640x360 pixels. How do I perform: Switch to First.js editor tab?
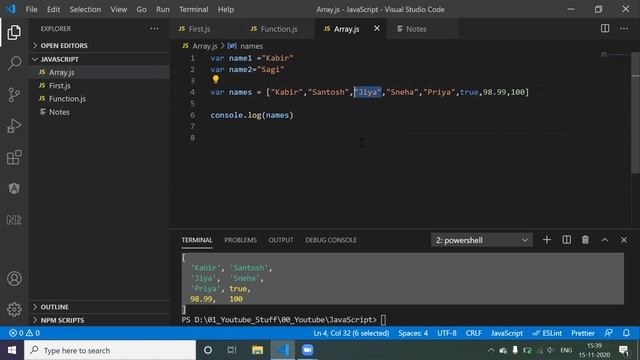tap(205, 29)
